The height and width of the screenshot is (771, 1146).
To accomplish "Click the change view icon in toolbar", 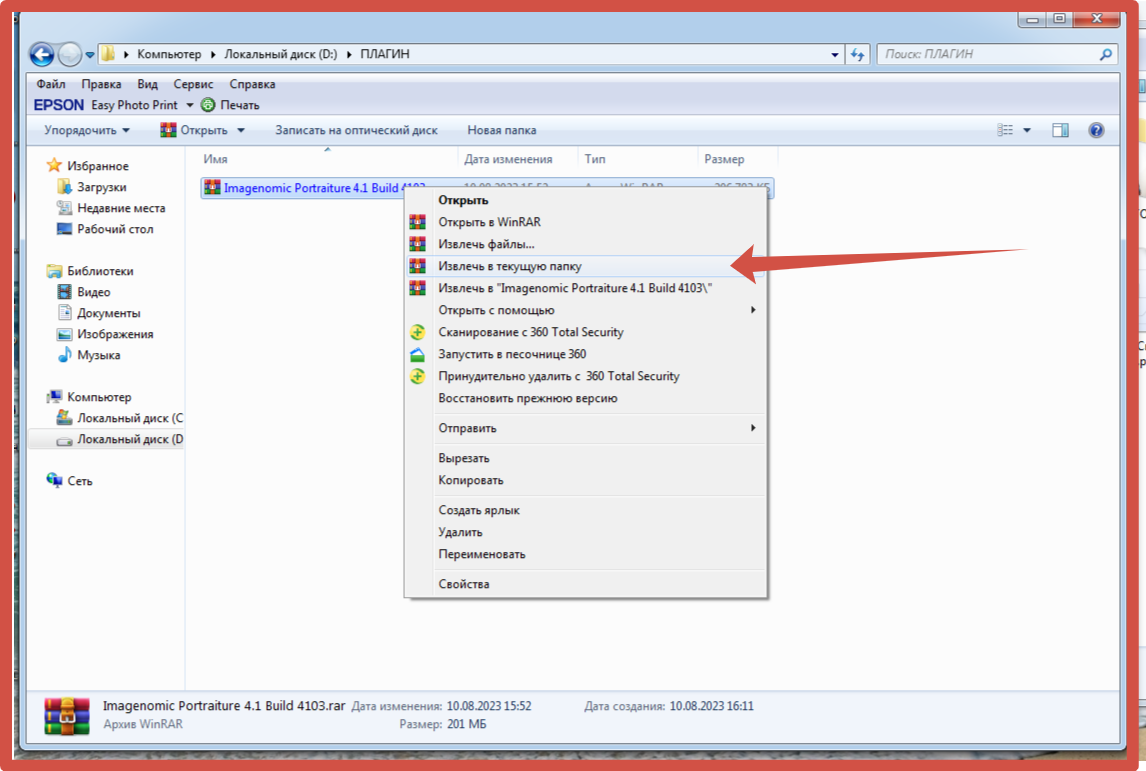I will click(1006, 130).
